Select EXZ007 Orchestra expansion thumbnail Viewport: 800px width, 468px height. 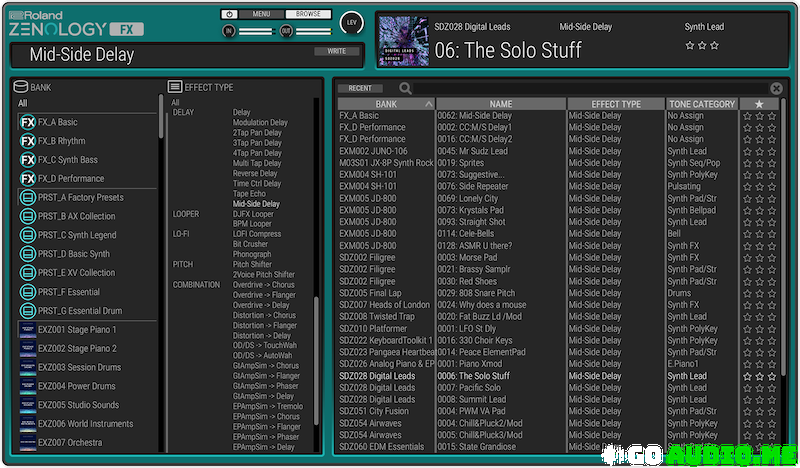[x=28, y=443]
